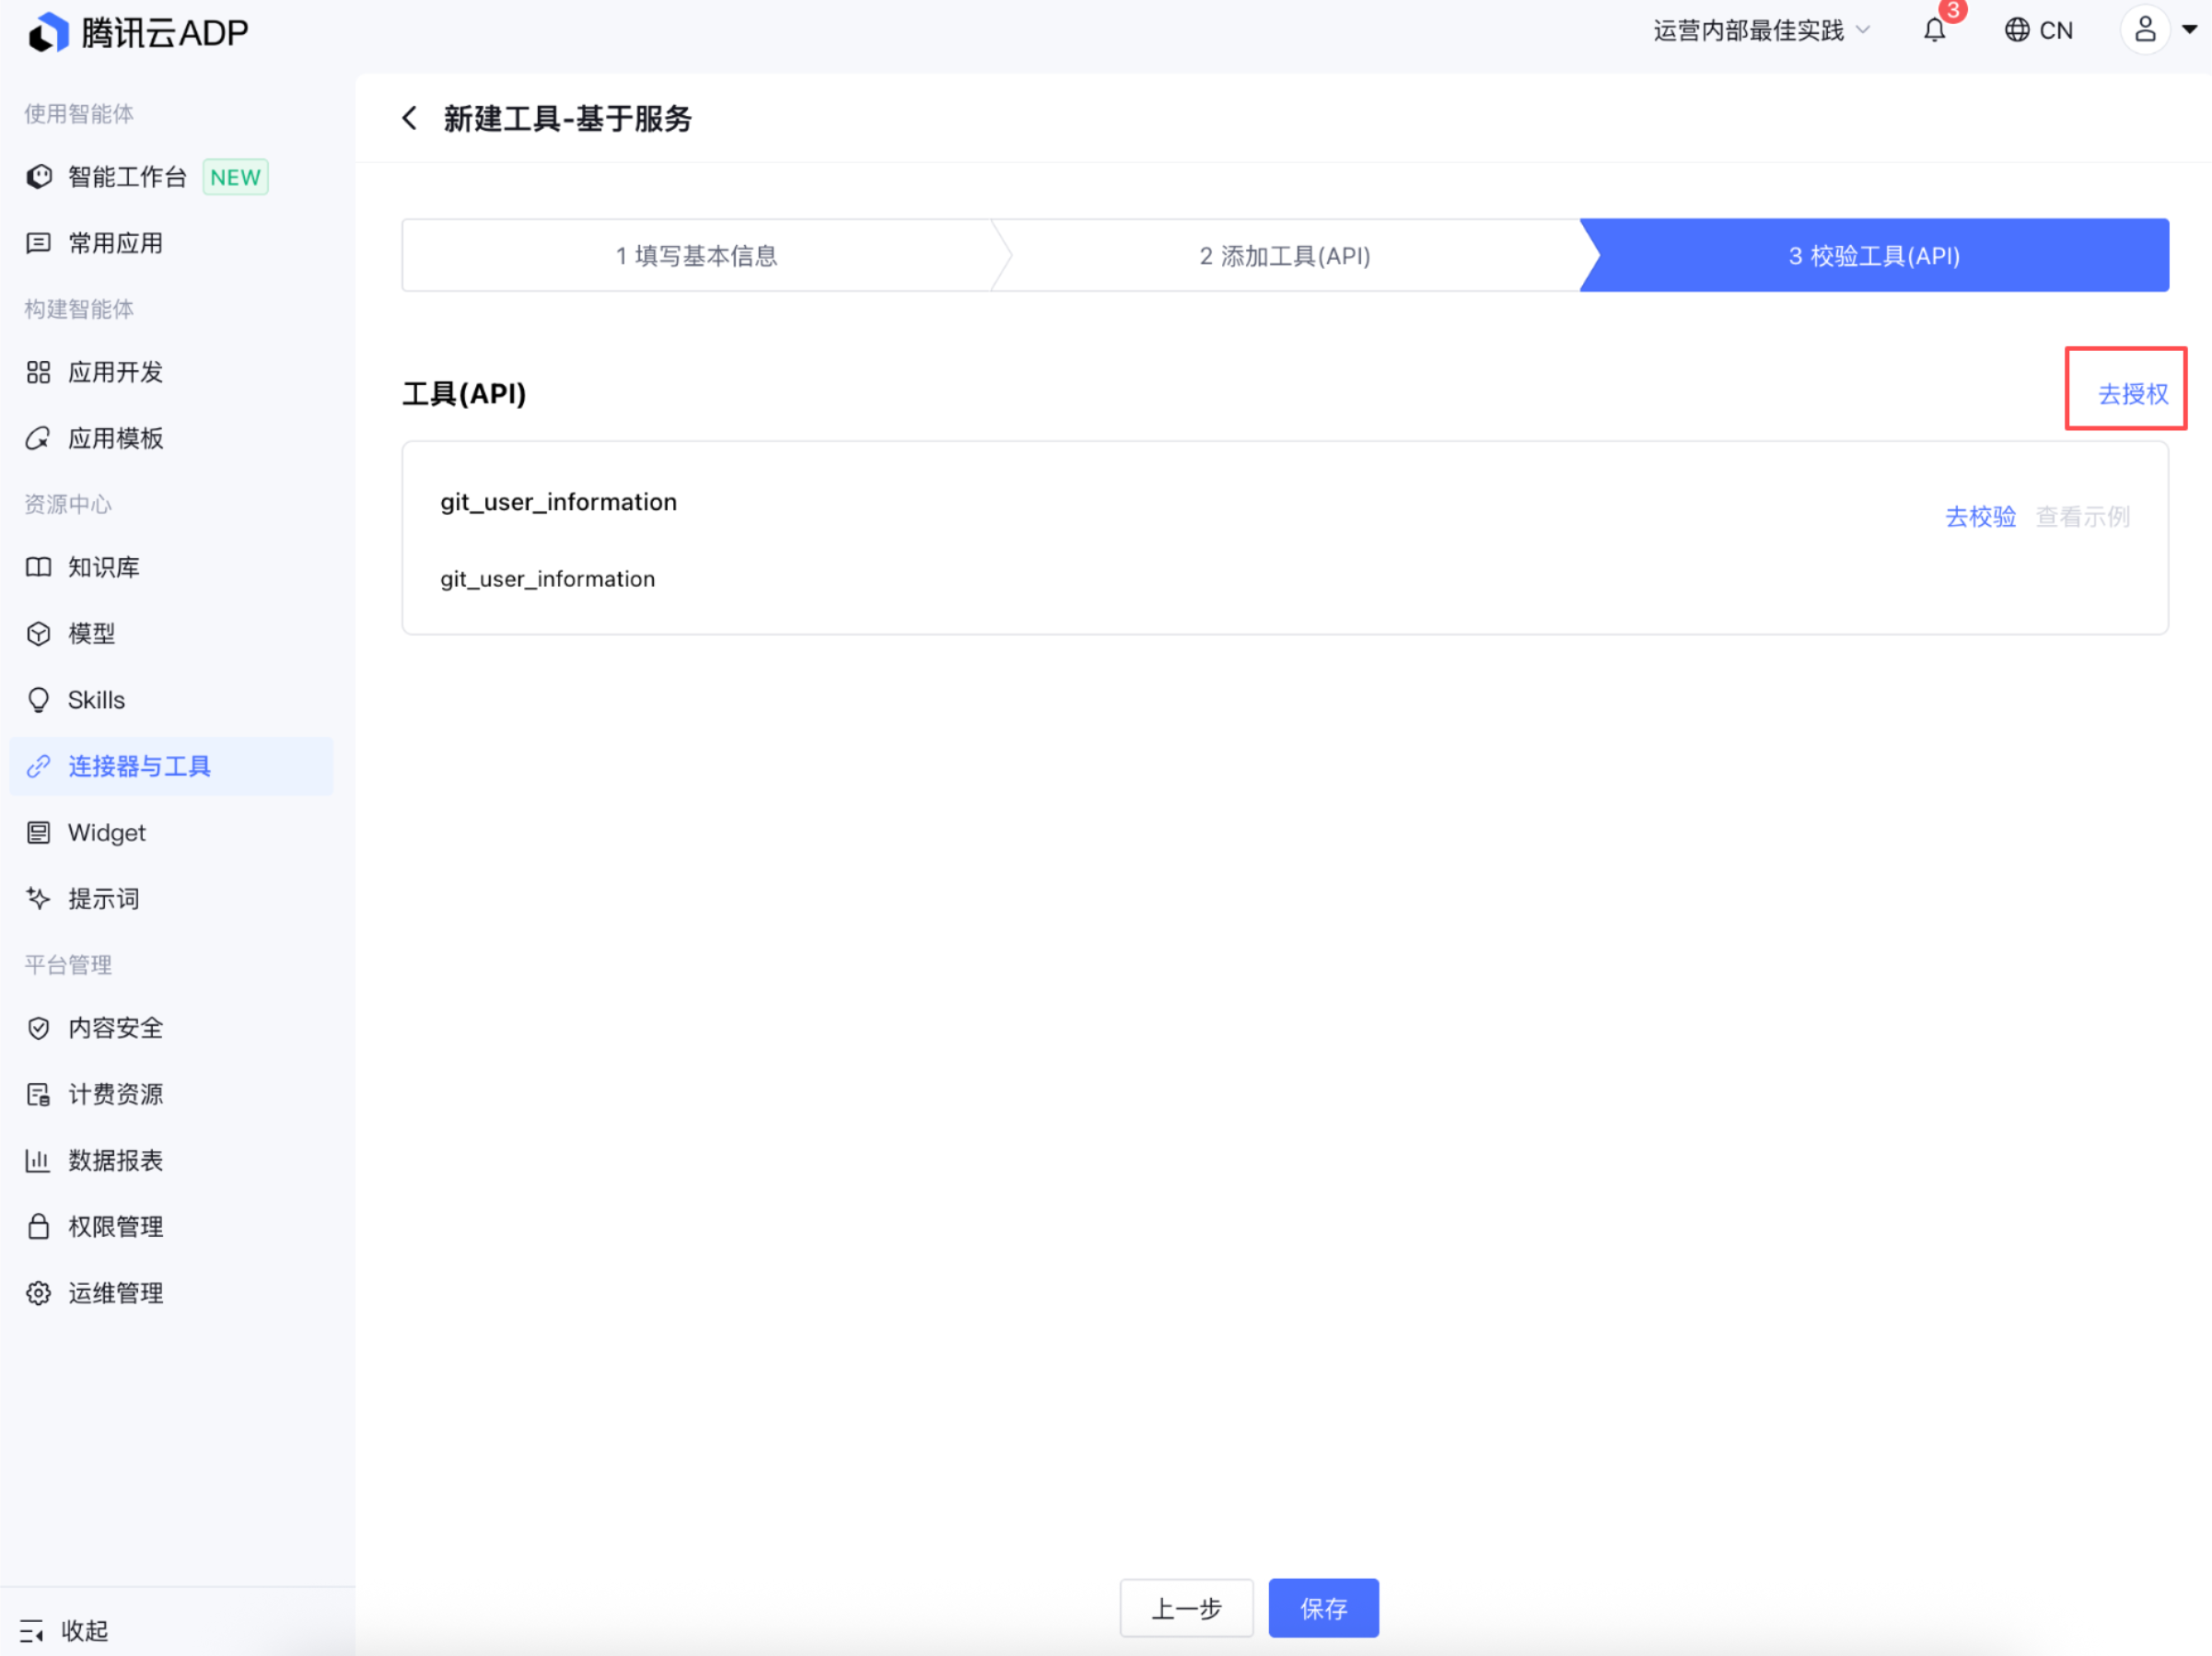
Task: Click the 新建工具-基于服务 page title
Action: point(567,118)
